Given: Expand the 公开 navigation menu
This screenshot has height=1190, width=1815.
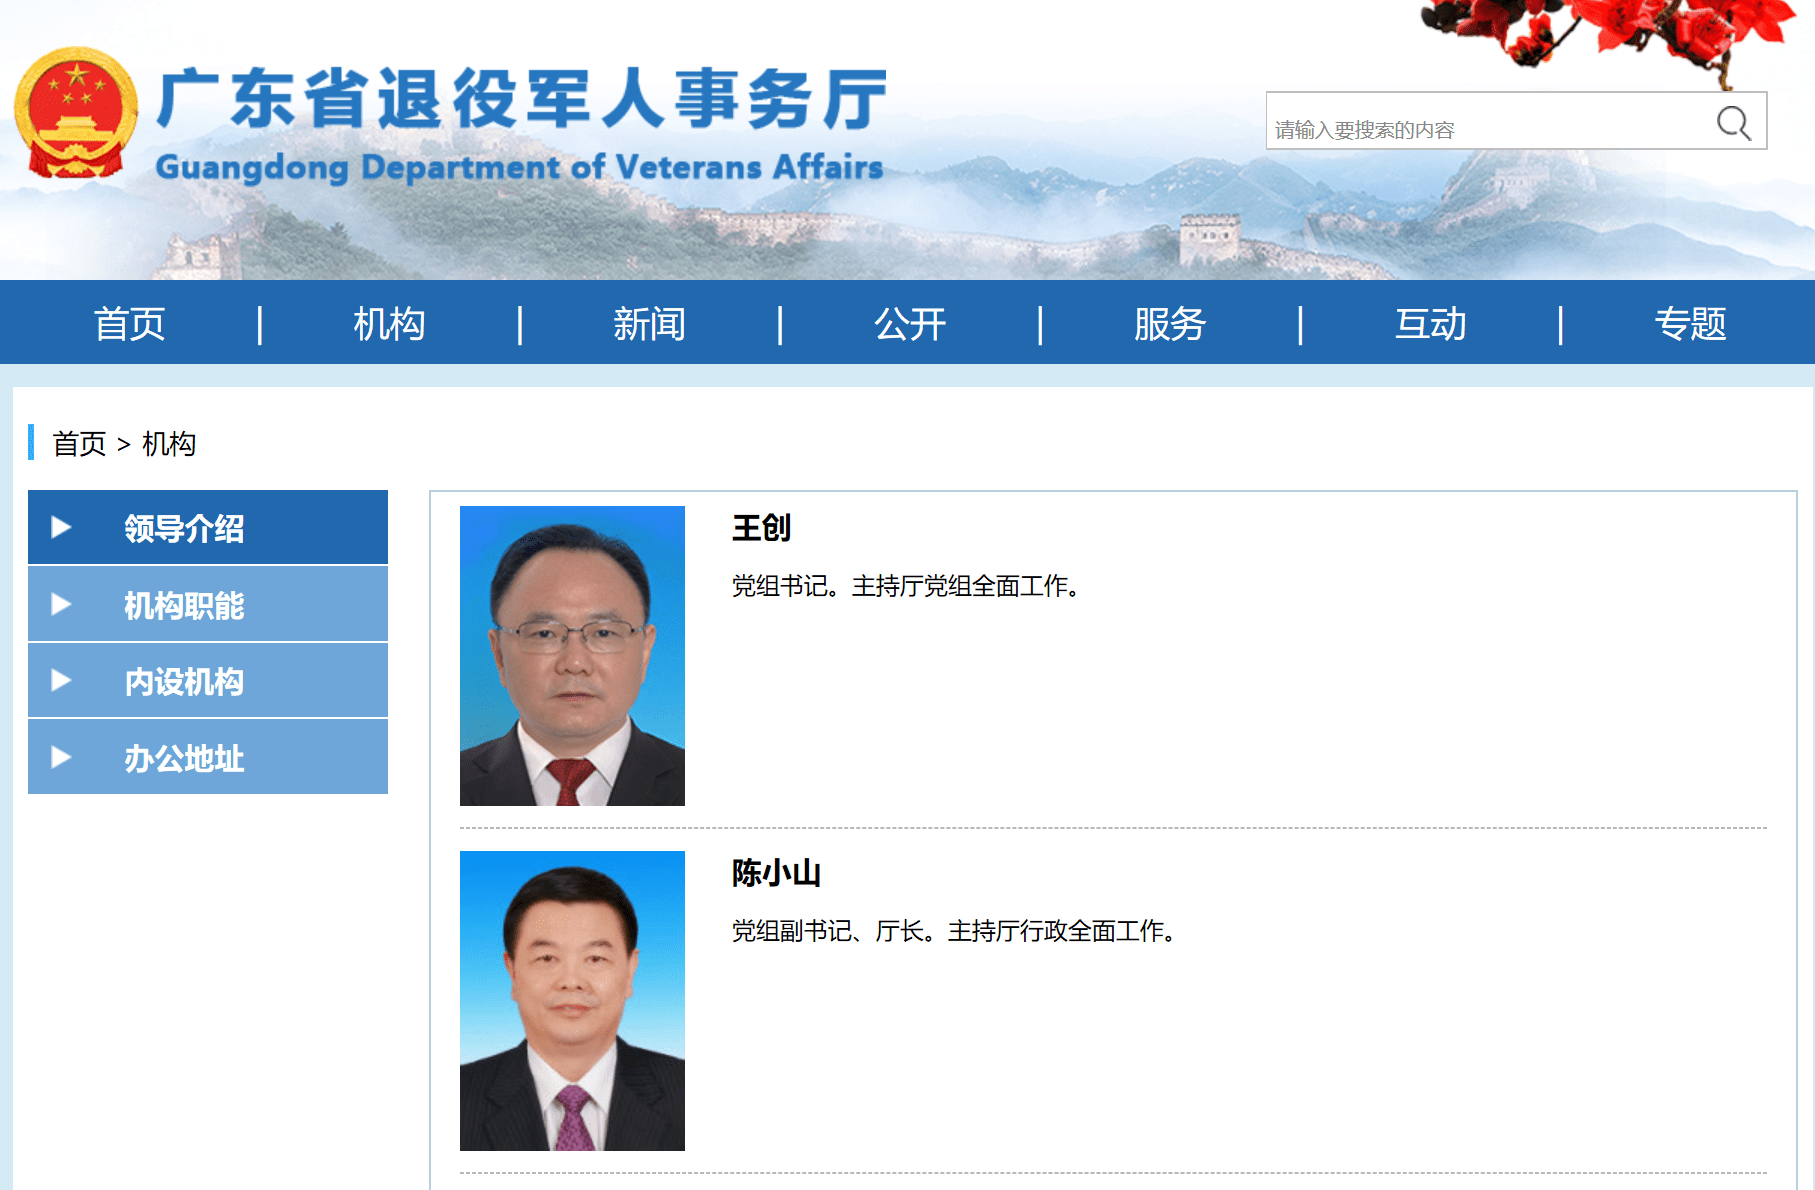Looking at the screenshot, I should pos(909,322).
